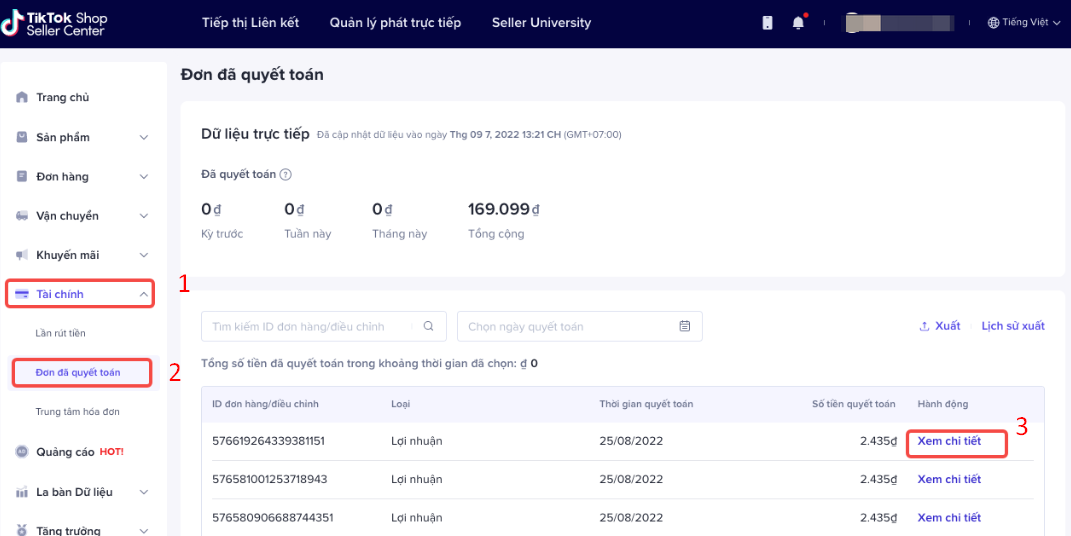
Task: Open Tiếp thị Liên kết in top menu
Action: click(x=251, y=23)
